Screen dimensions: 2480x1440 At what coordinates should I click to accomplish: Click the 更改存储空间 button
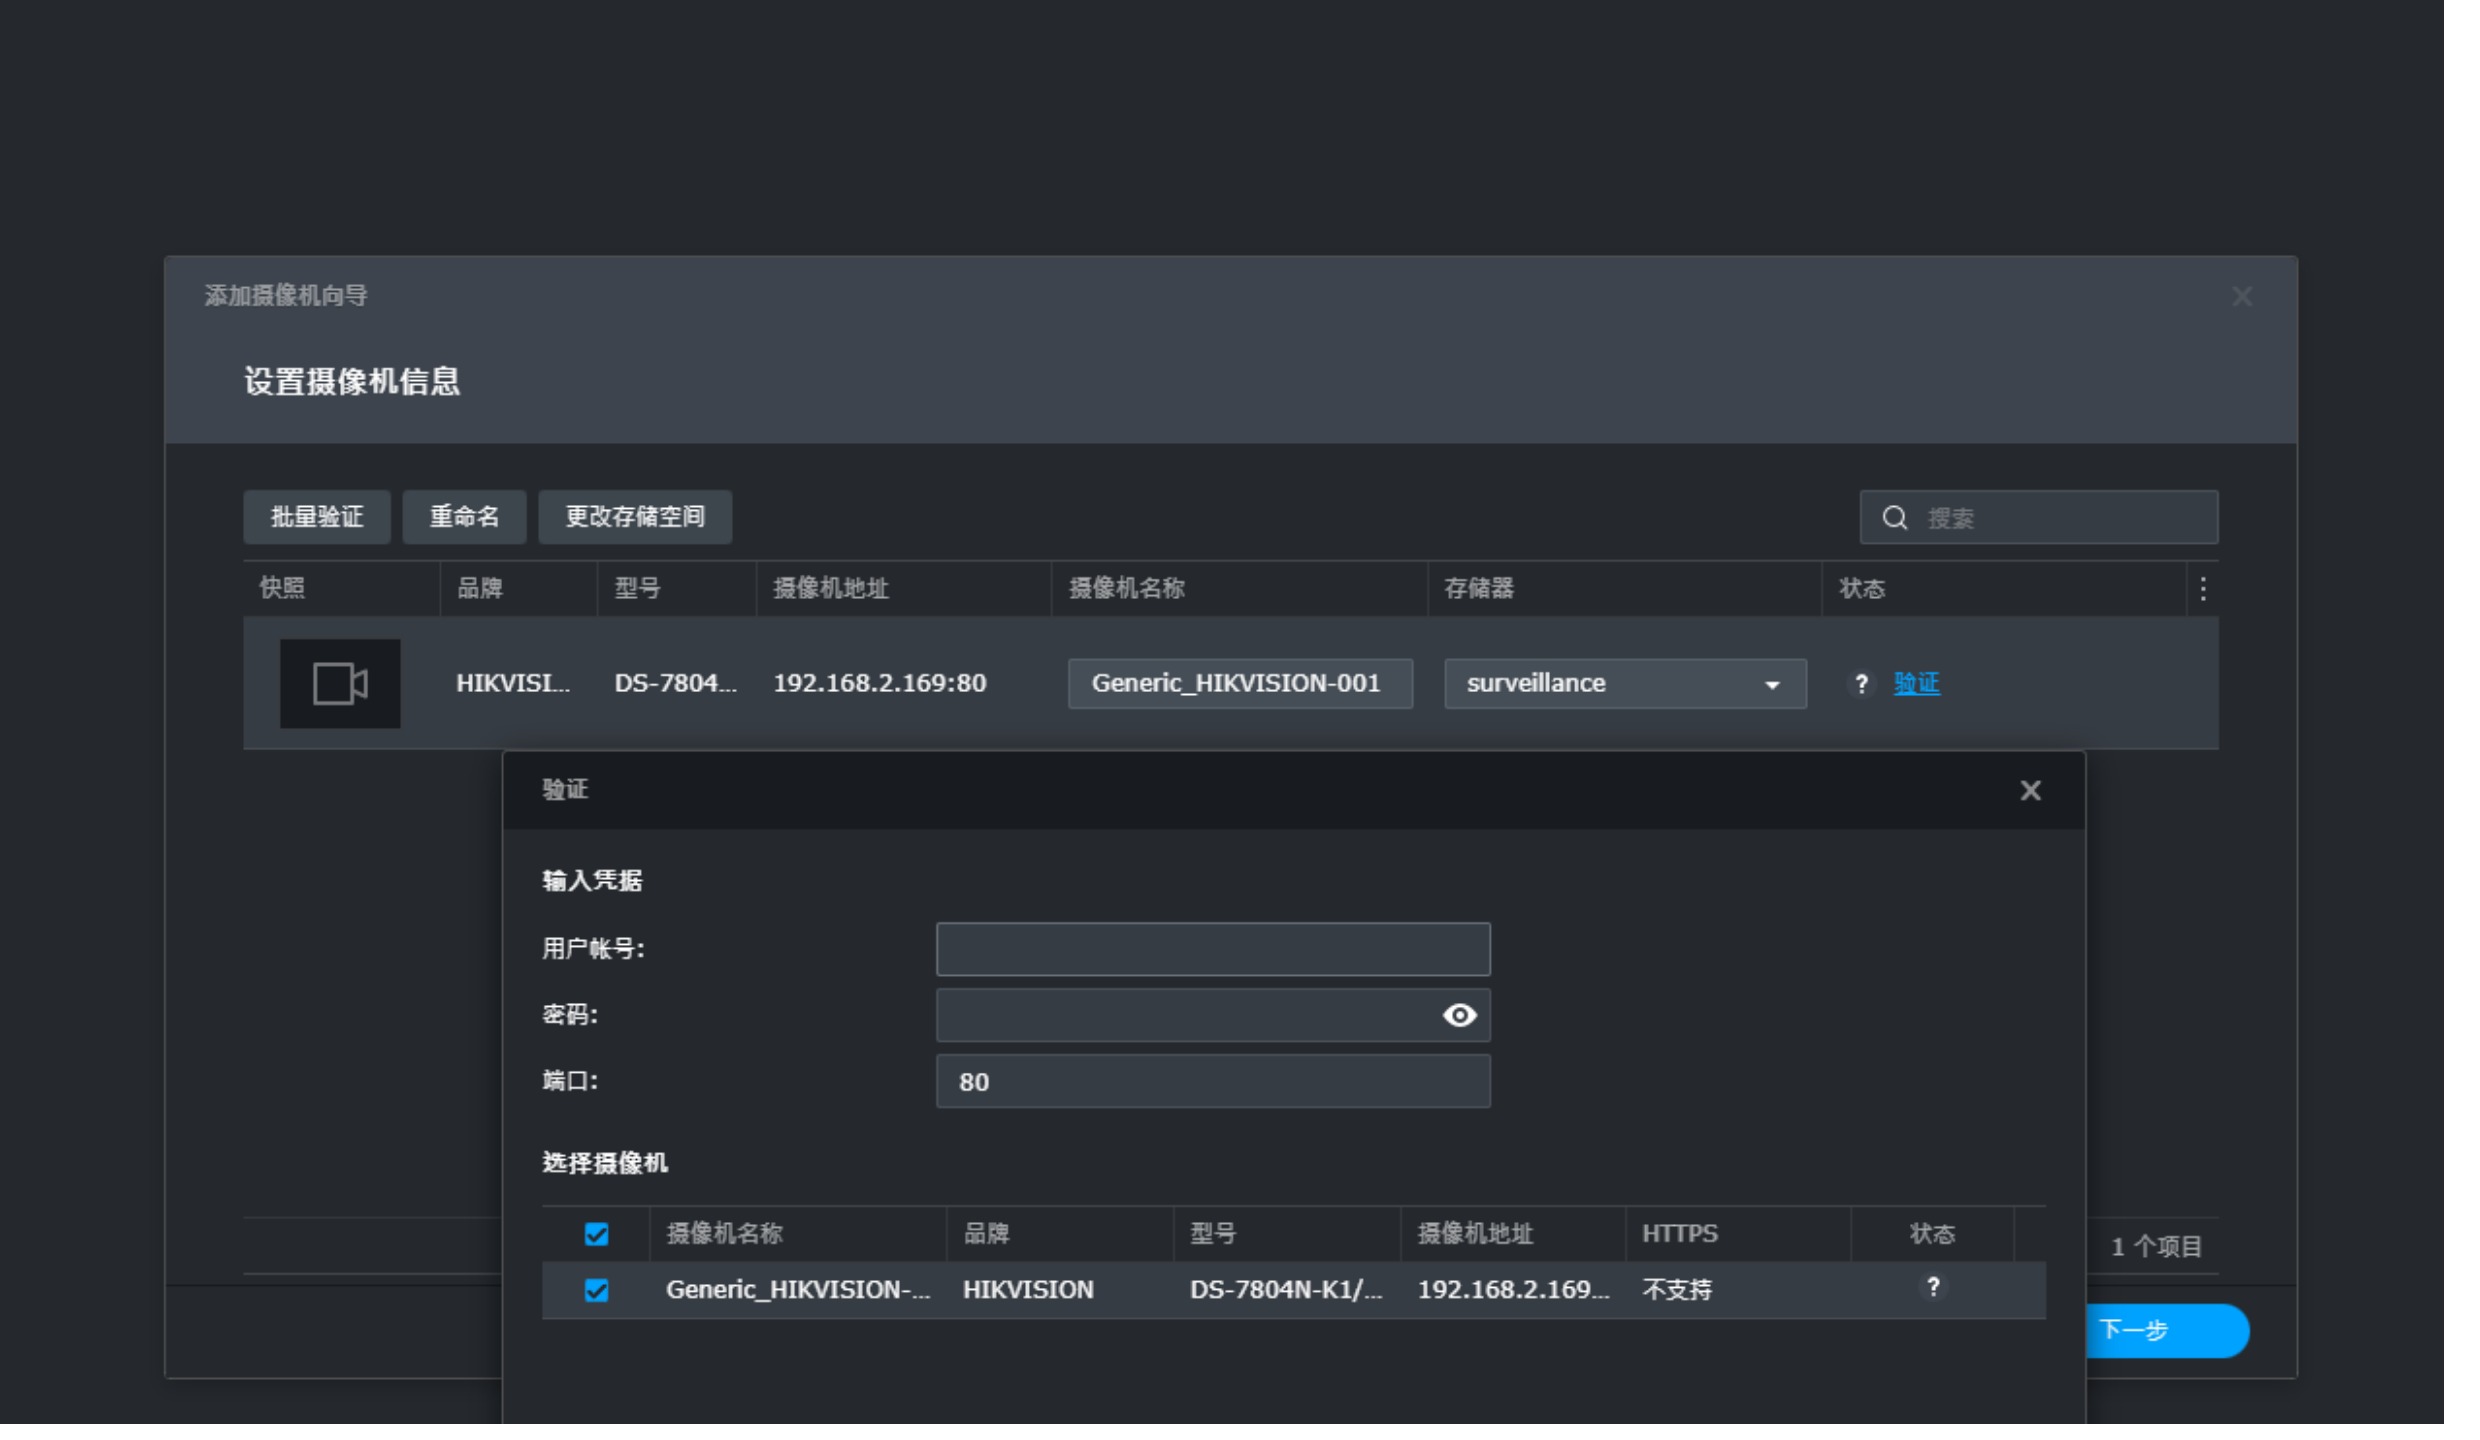635,517
